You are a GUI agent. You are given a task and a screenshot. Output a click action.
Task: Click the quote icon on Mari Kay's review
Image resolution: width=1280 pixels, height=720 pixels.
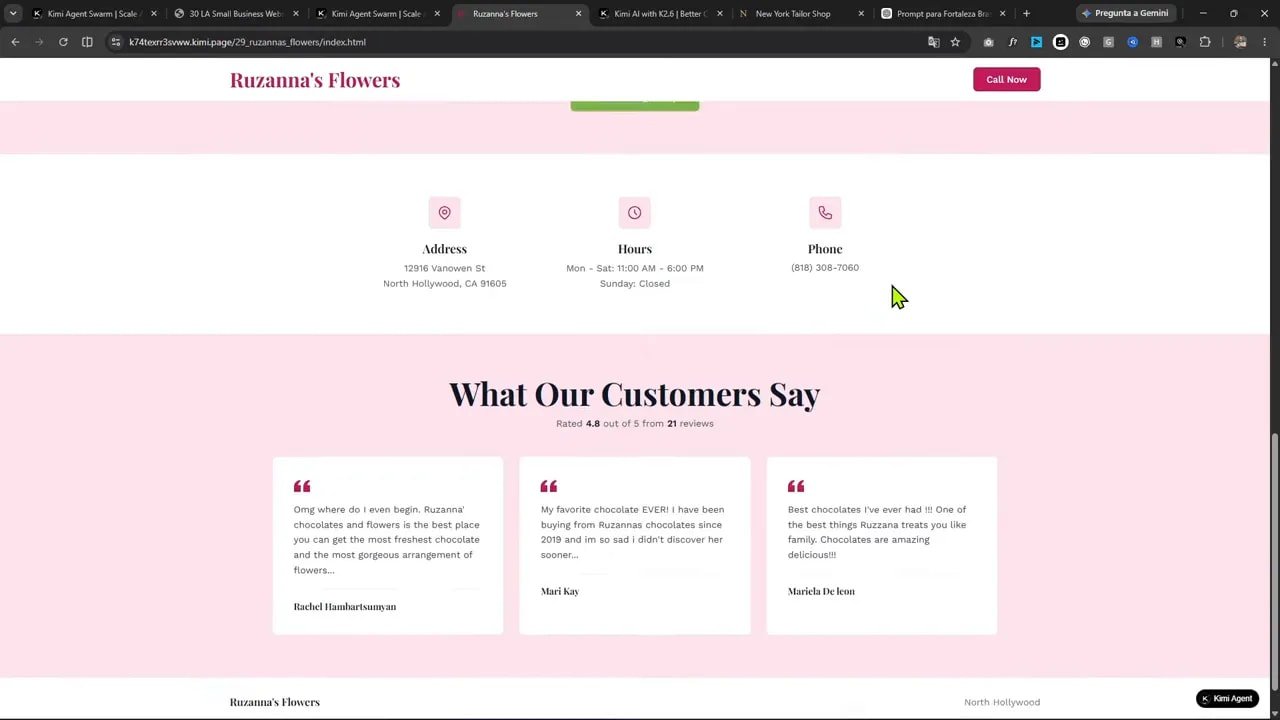[x=549, y=486]
